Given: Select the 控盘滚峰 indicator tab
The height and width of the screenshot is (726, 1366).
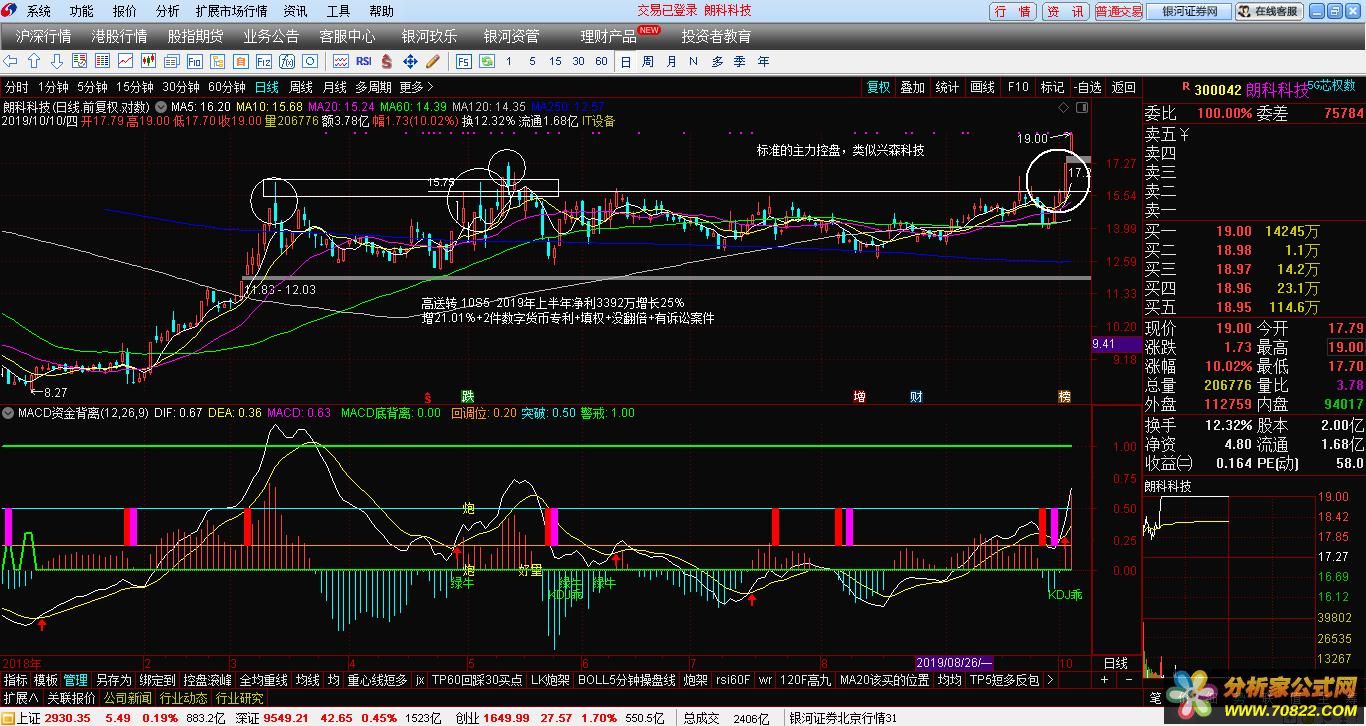Looking at the screenshot, I should pyautogui.click(x=207, y=680).
